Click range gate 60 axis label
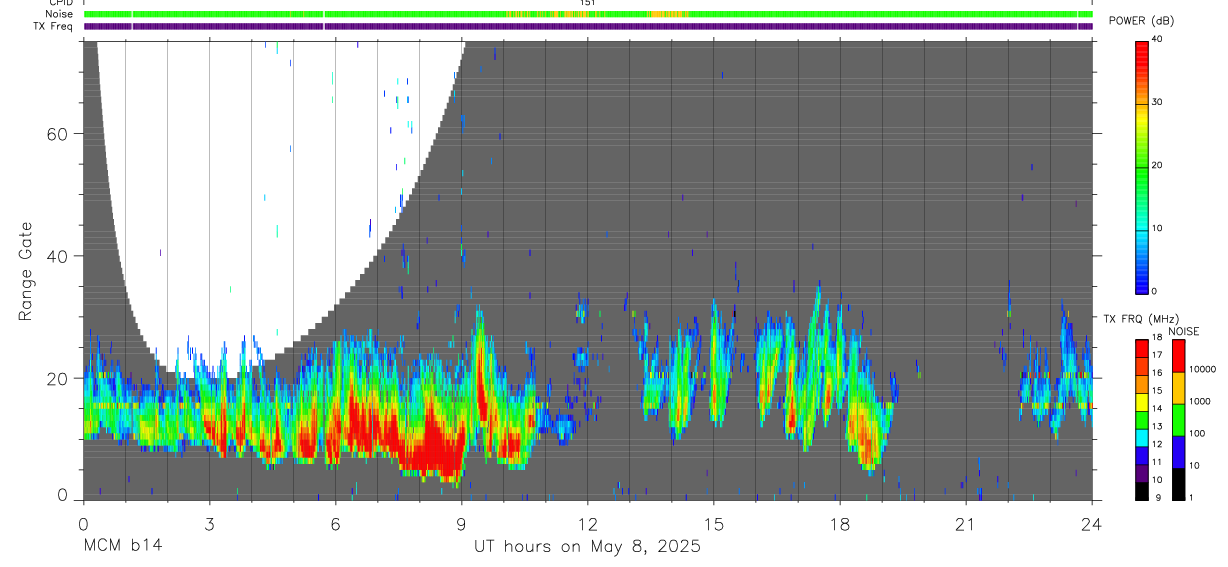Image resolution: width=1228 pixels, height=567 pixels. point(56,134)
